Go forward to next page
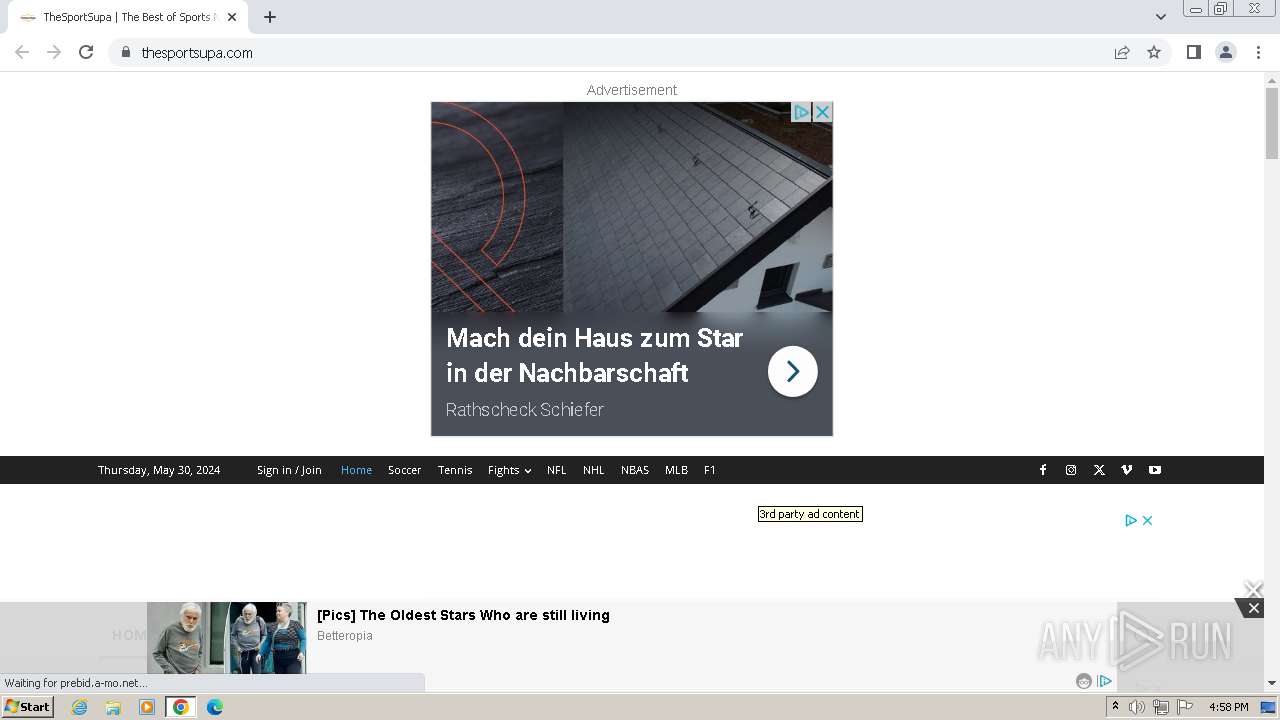1280x720 pixels. (x=54, y=52)
